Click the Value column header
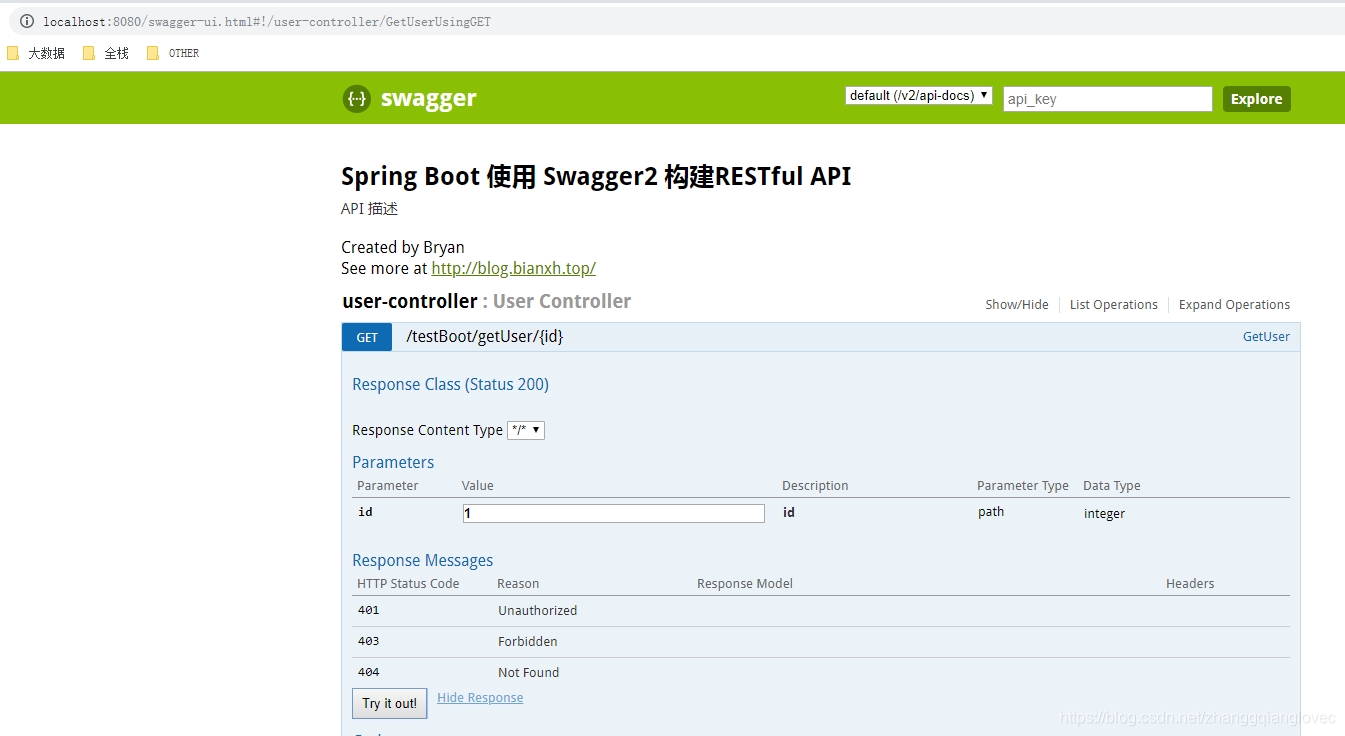 478,485
